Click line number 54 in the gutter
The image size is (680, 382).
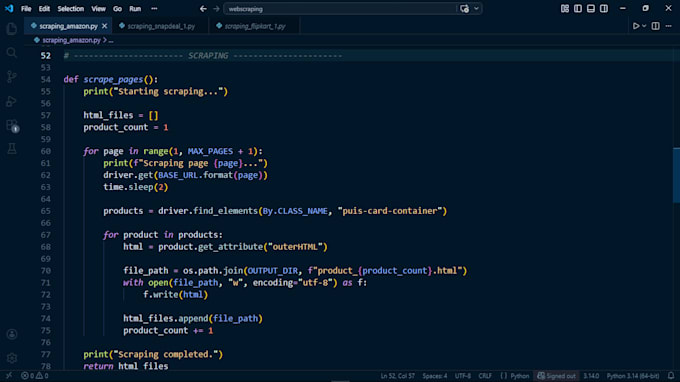(x=46, y=79)
